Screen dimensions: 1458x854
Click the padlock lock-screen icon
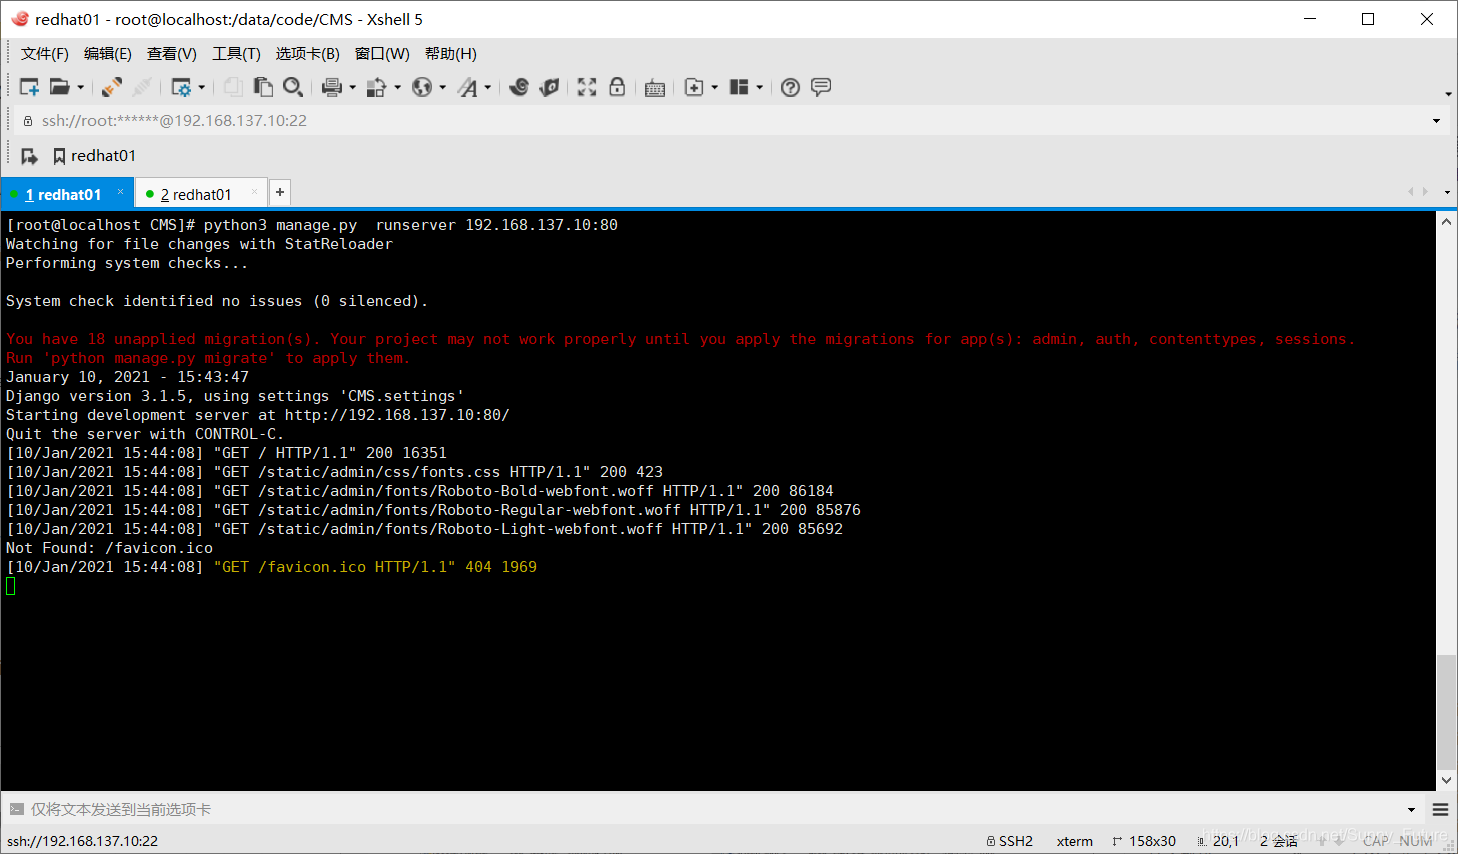coord(617,87)
